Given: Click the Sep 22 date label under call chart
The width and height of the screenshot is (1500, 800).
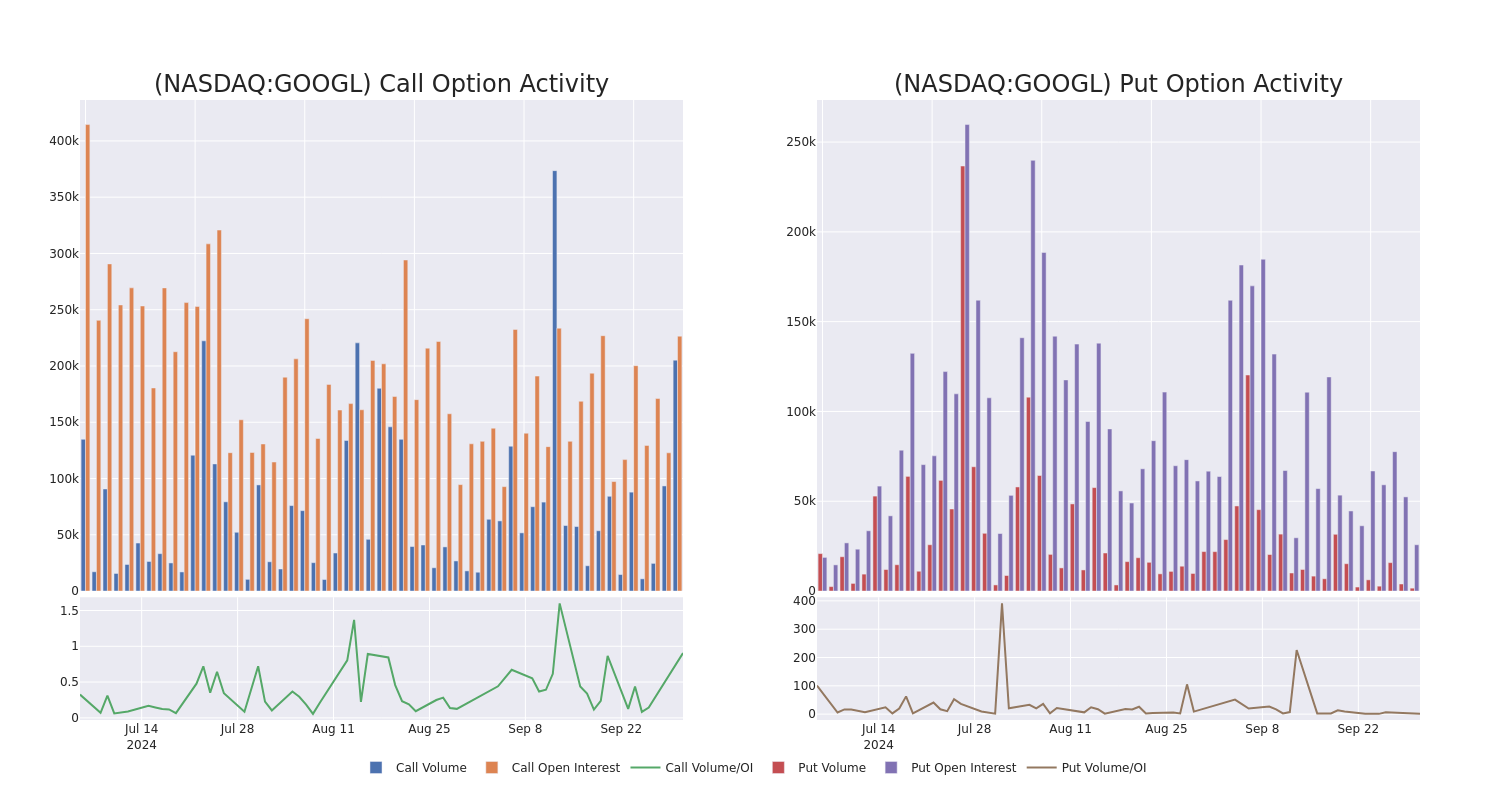Looking at the screenshot, I should (621, 729).
